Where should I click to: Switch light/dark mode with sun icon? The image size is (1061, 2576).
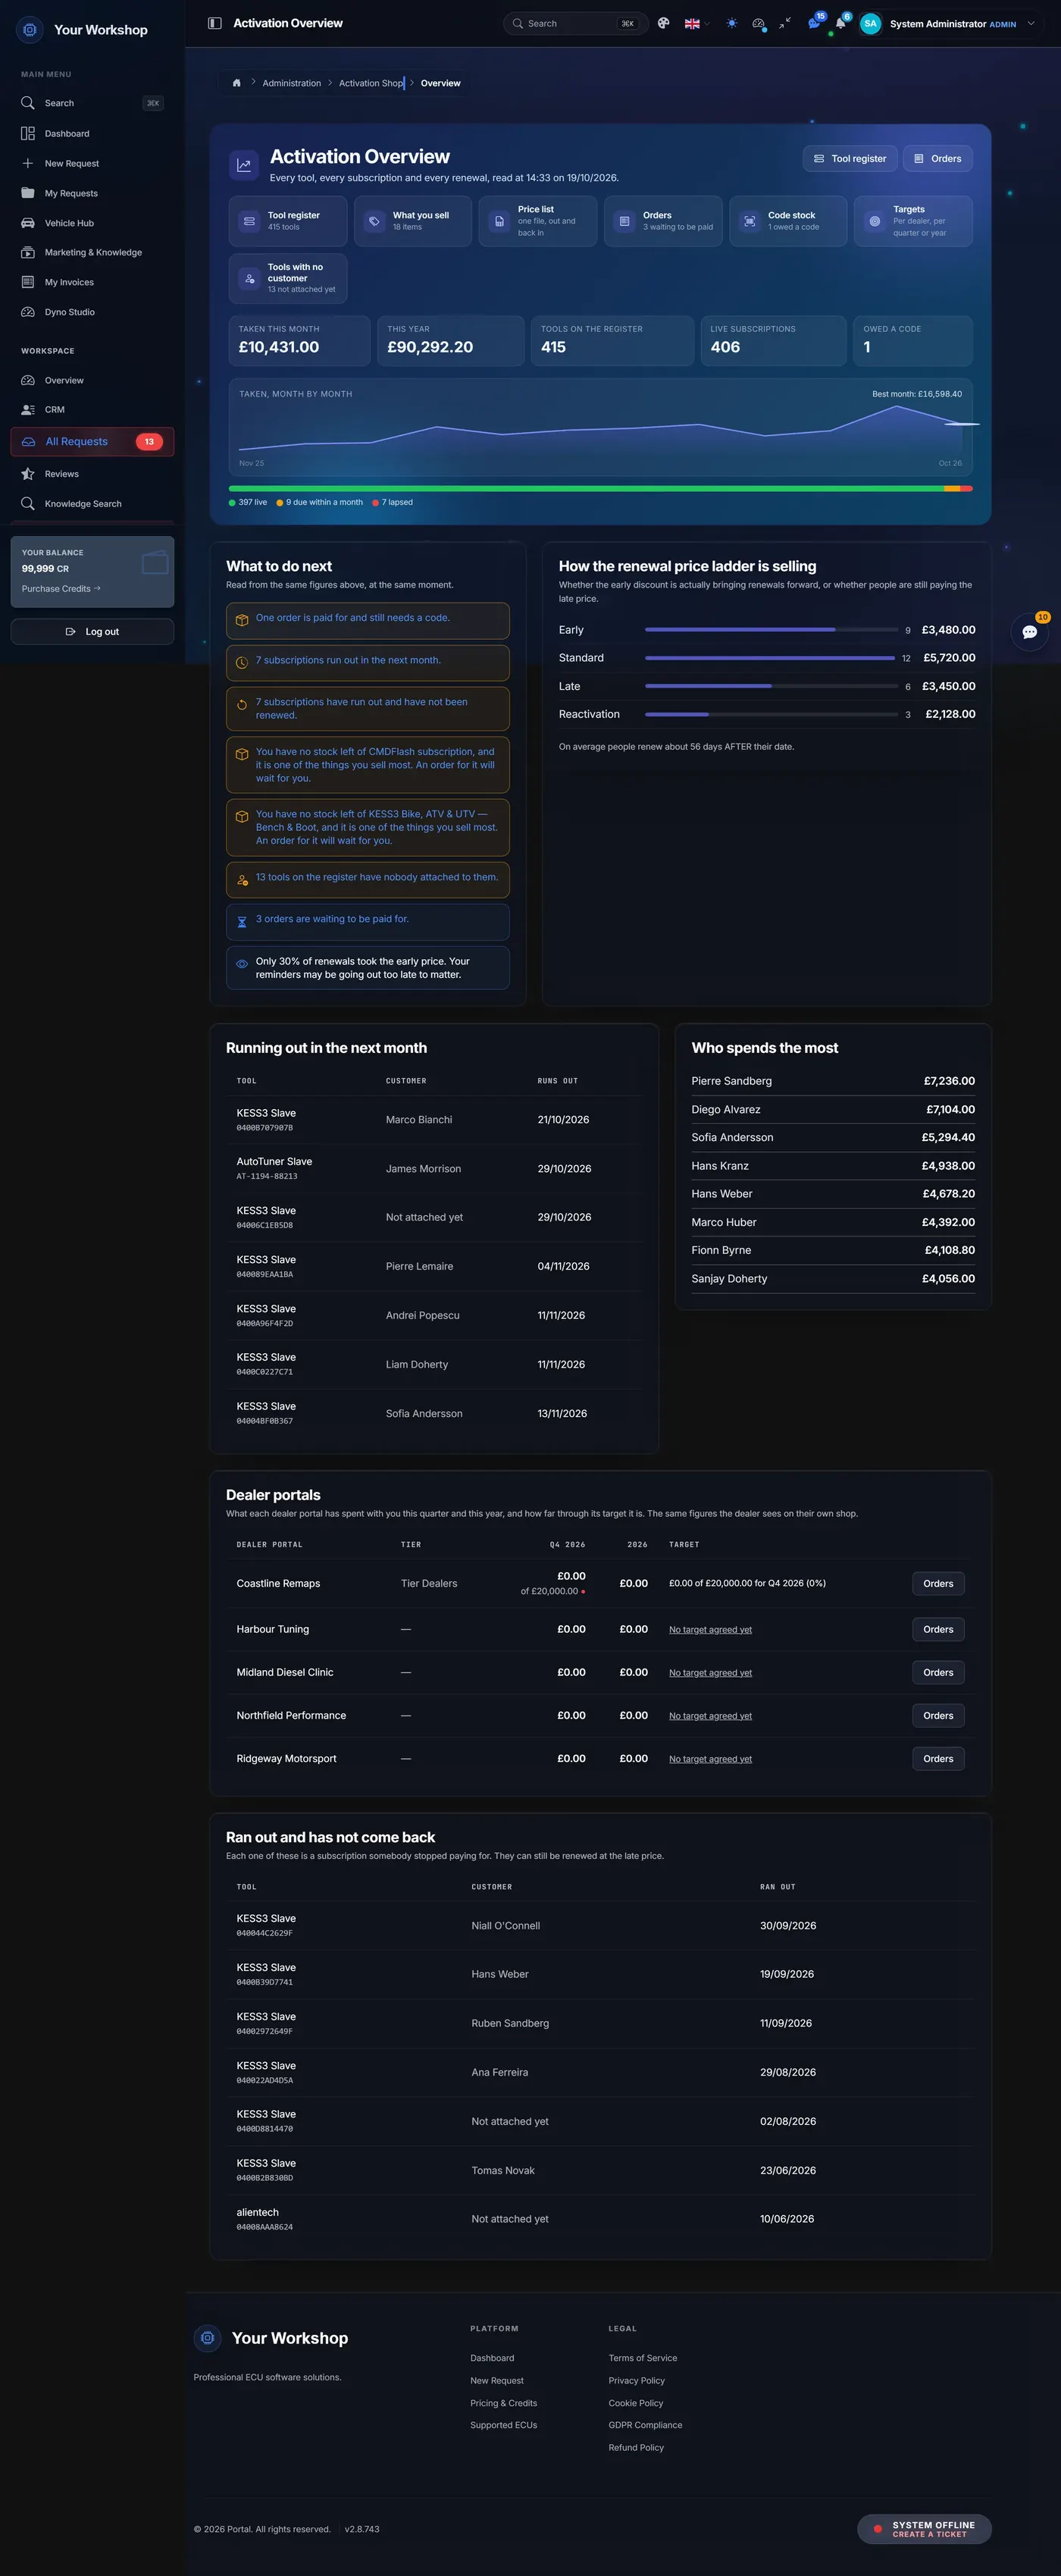(732, 23)
